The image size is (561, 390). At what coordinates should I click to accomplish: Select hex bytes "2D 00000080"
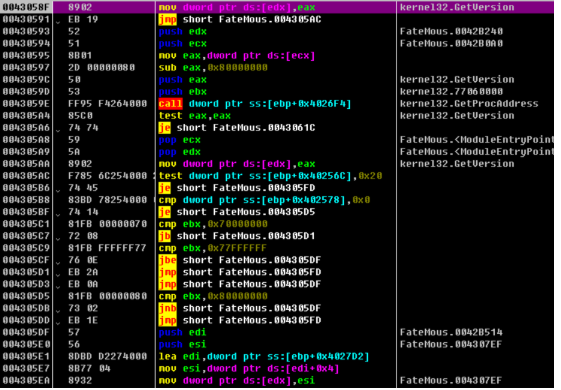click(102, 68)
